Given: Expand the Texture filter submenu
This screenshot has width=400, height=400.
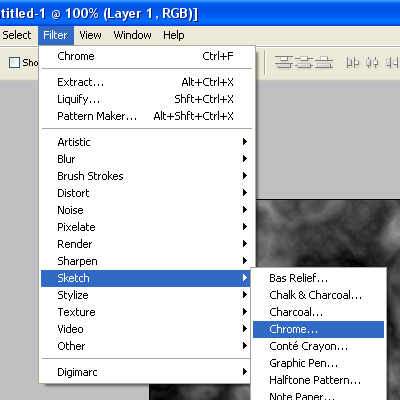Looking at the screenshot, I should pos(146,312).
